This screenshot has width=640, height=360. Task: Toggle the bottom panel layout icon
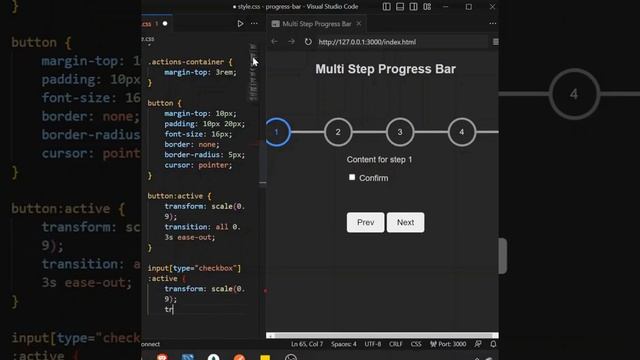point(400,7)
